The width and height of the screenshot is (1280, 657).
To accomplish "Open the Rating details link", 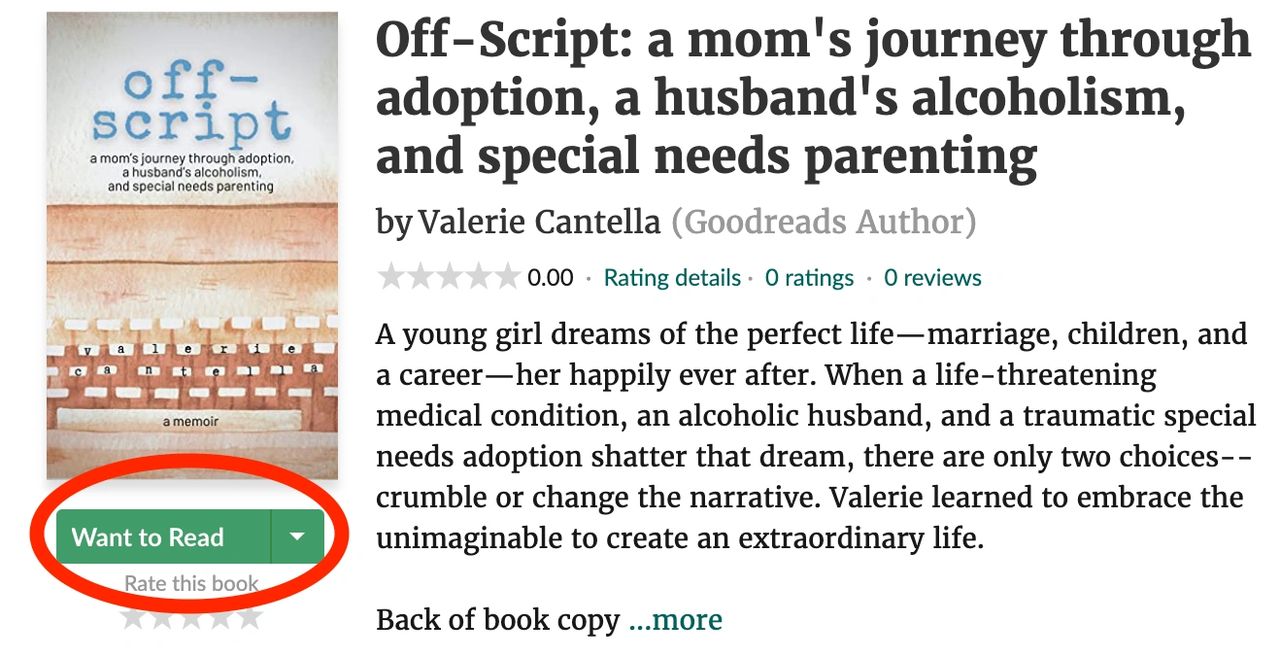I will 672,278.
